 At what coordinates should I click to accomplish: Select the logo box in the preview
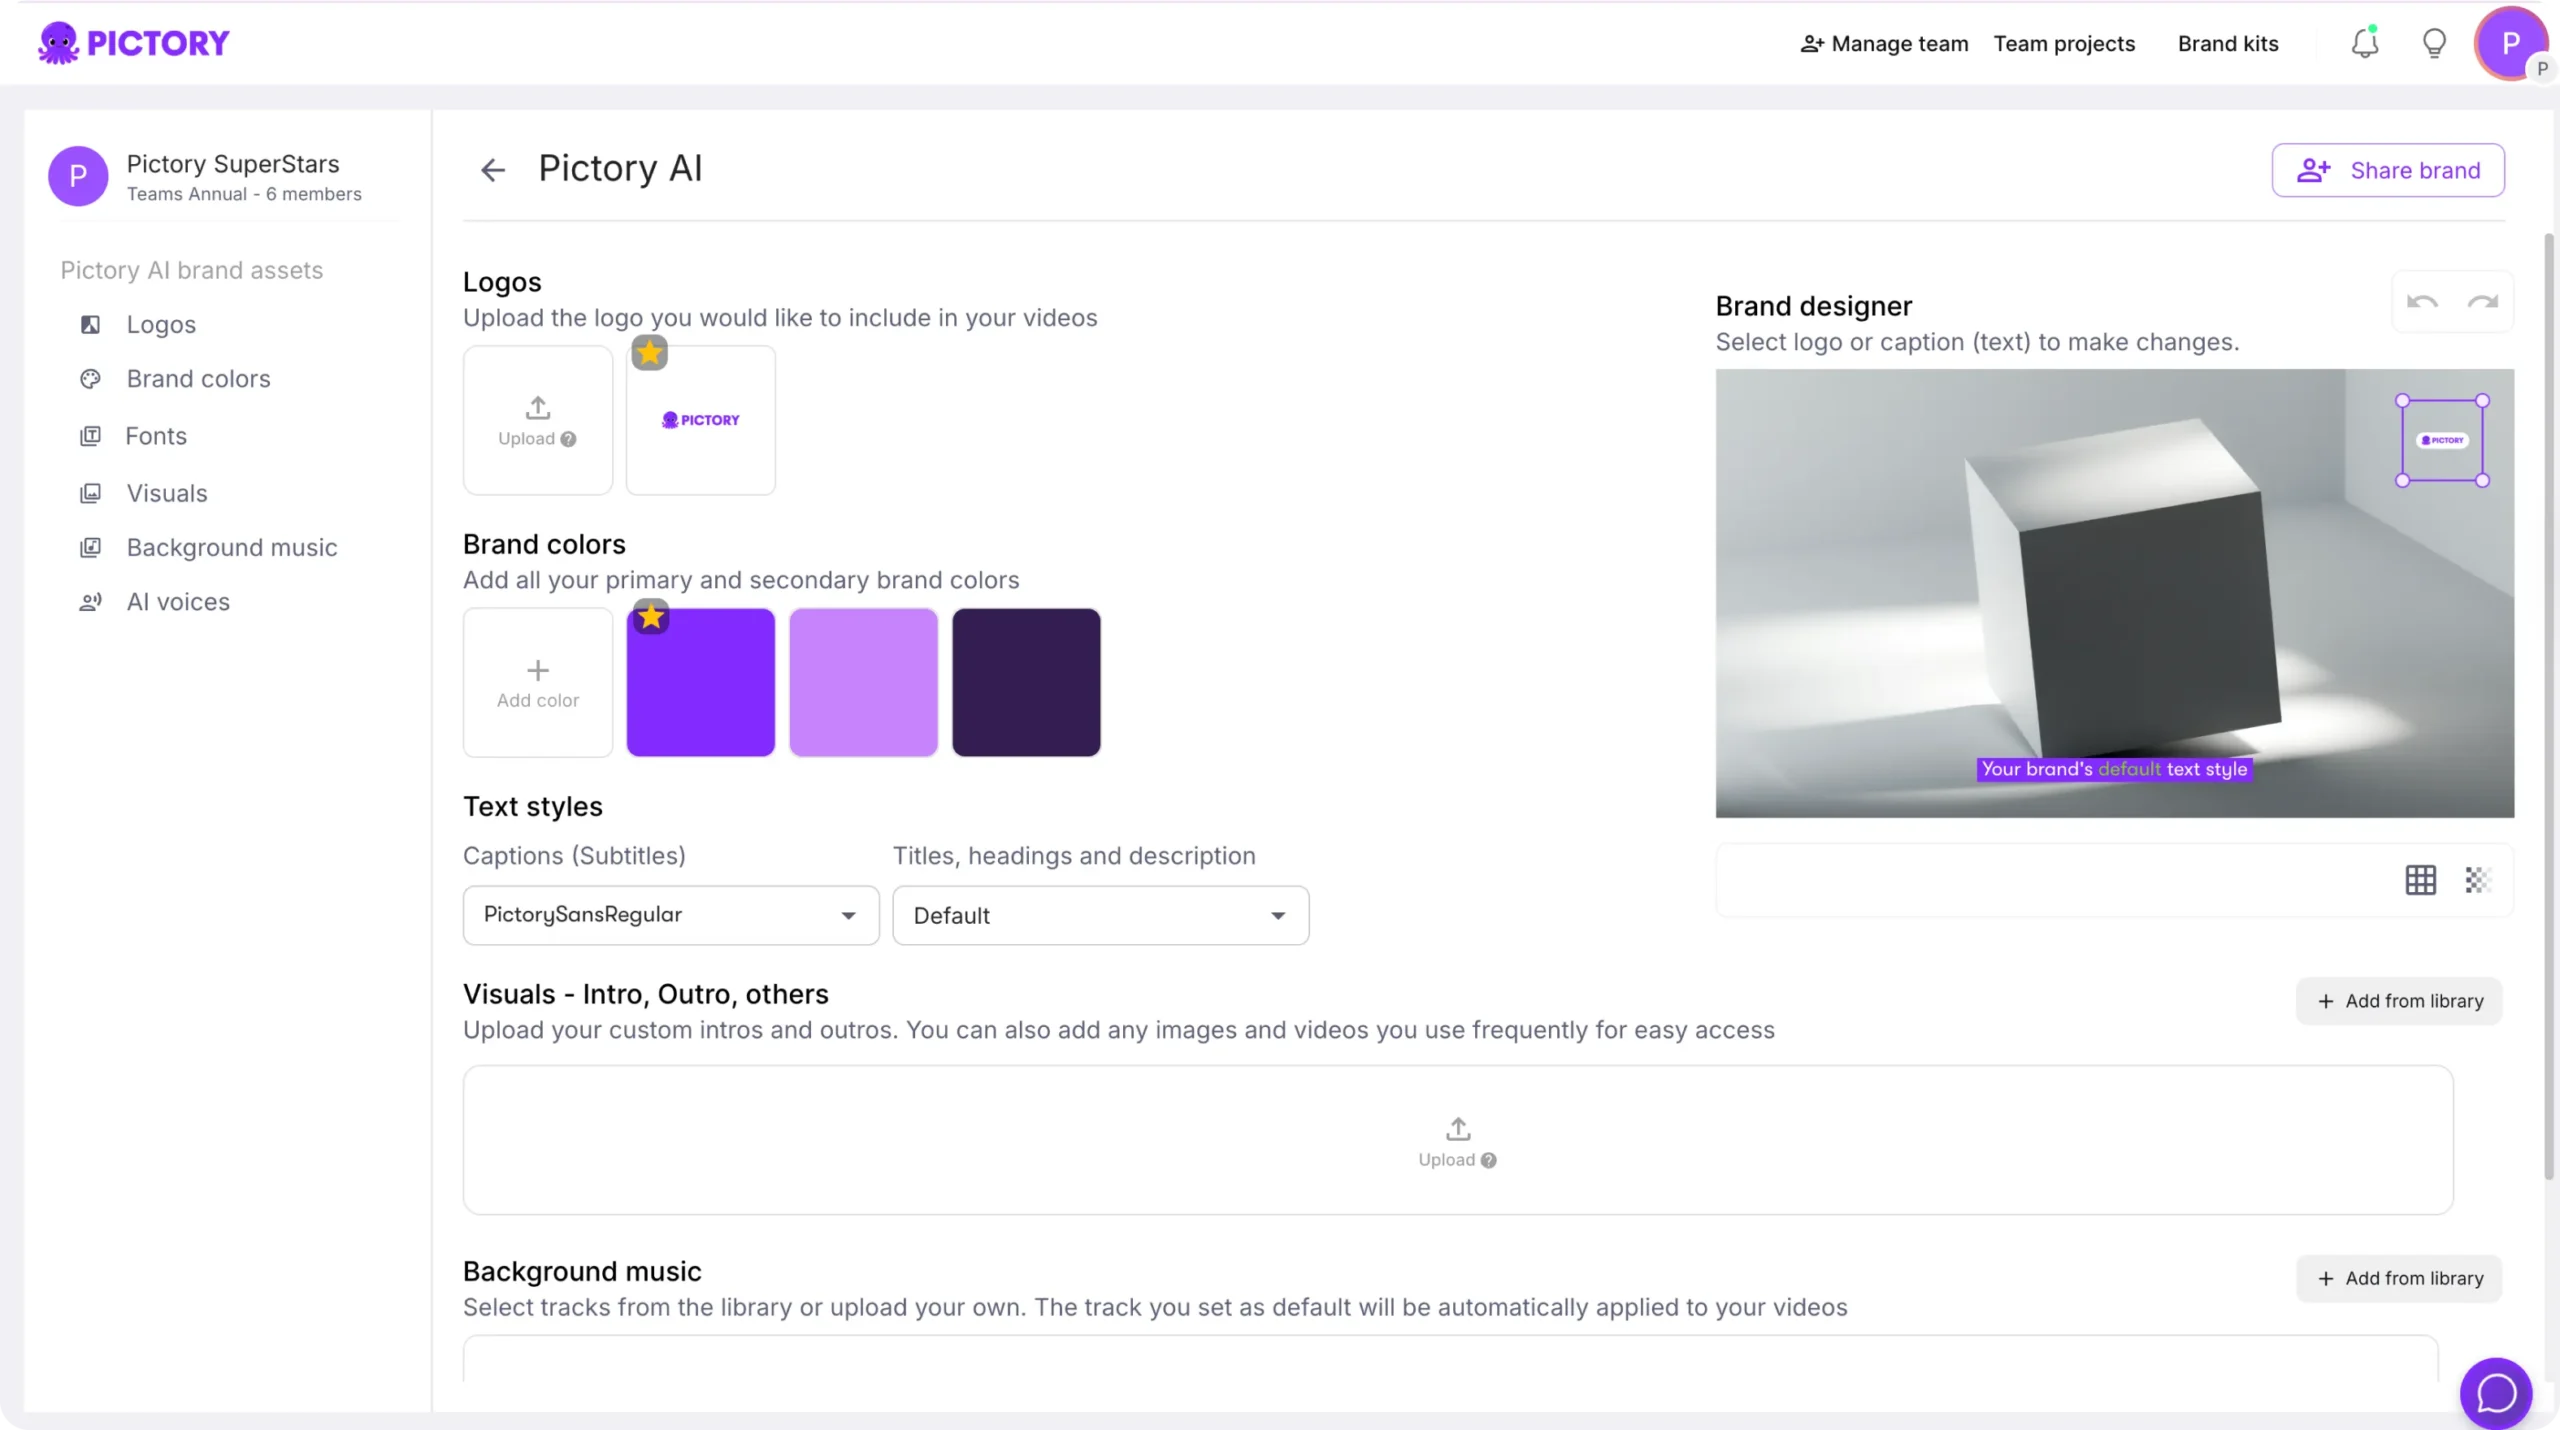(2442, 440)
